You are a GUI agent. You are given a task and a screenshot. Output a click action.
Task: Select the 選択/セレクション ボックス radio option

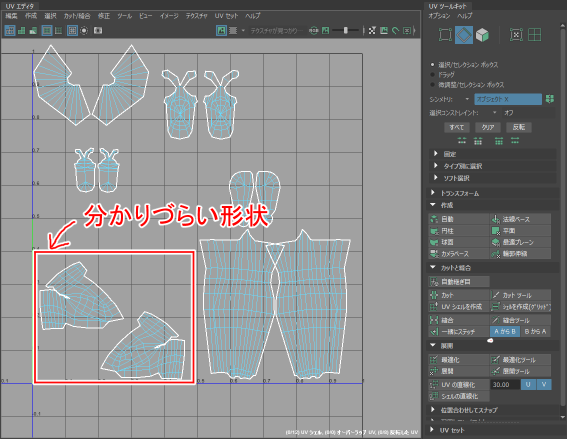432,65
